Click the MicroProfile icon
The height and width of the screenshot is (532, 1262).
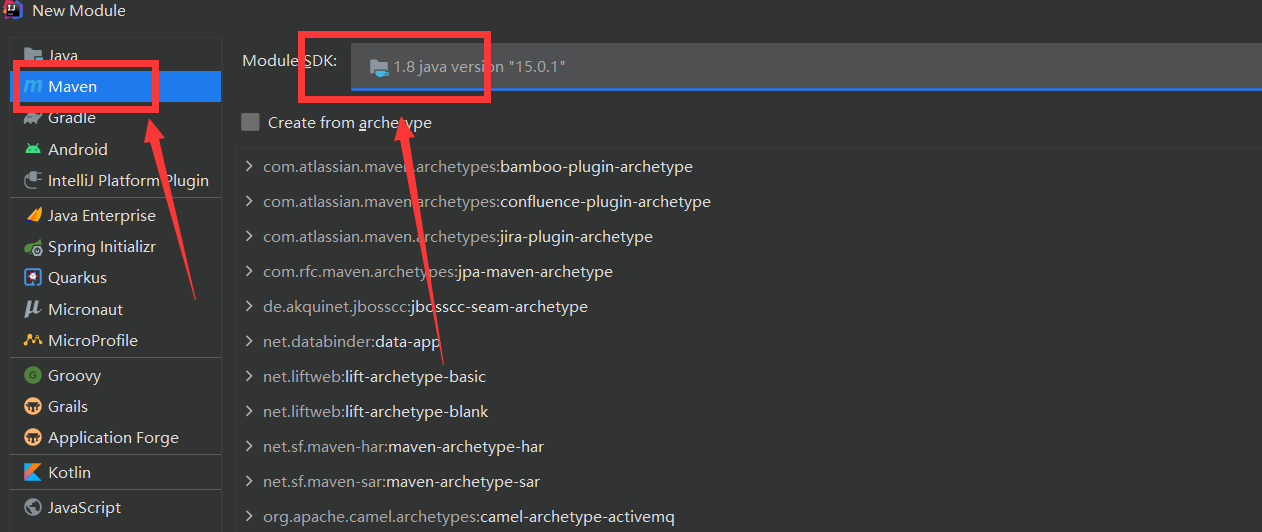33,340
